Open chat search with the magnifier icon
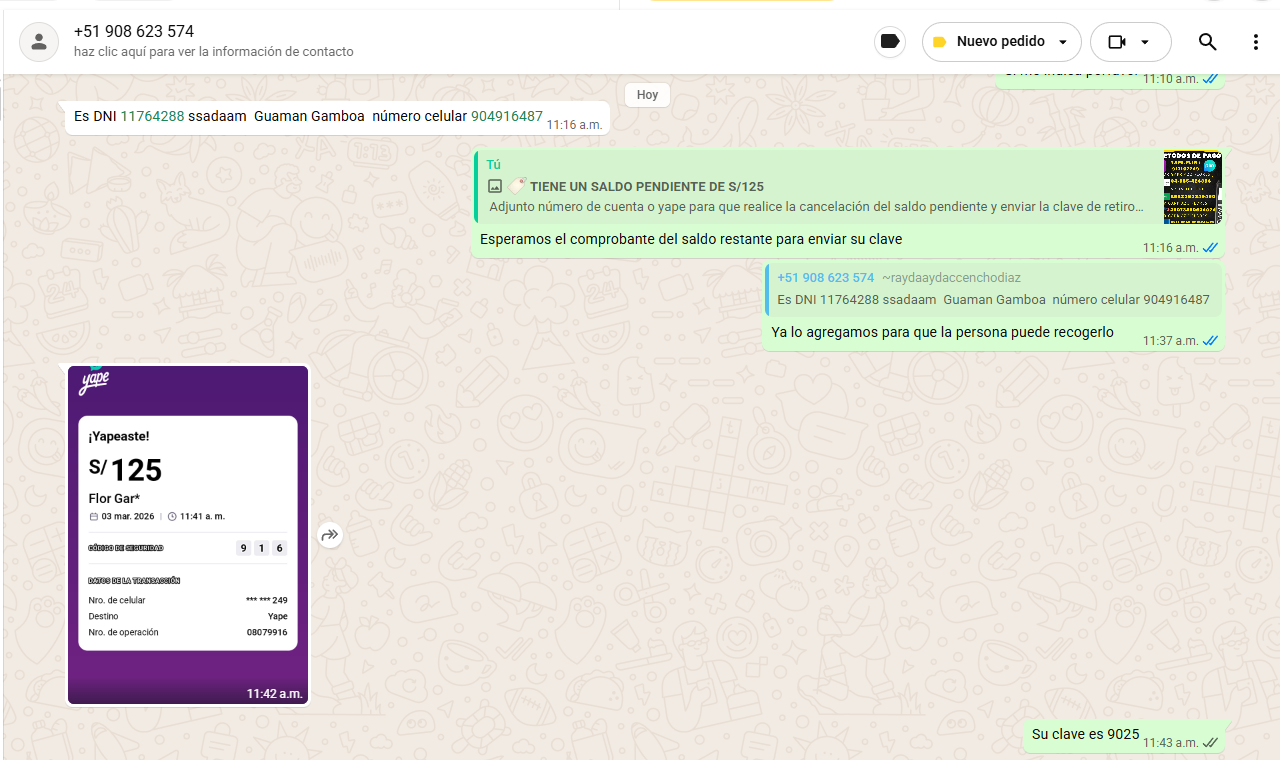1280x760 pixels. (1207, 42)
